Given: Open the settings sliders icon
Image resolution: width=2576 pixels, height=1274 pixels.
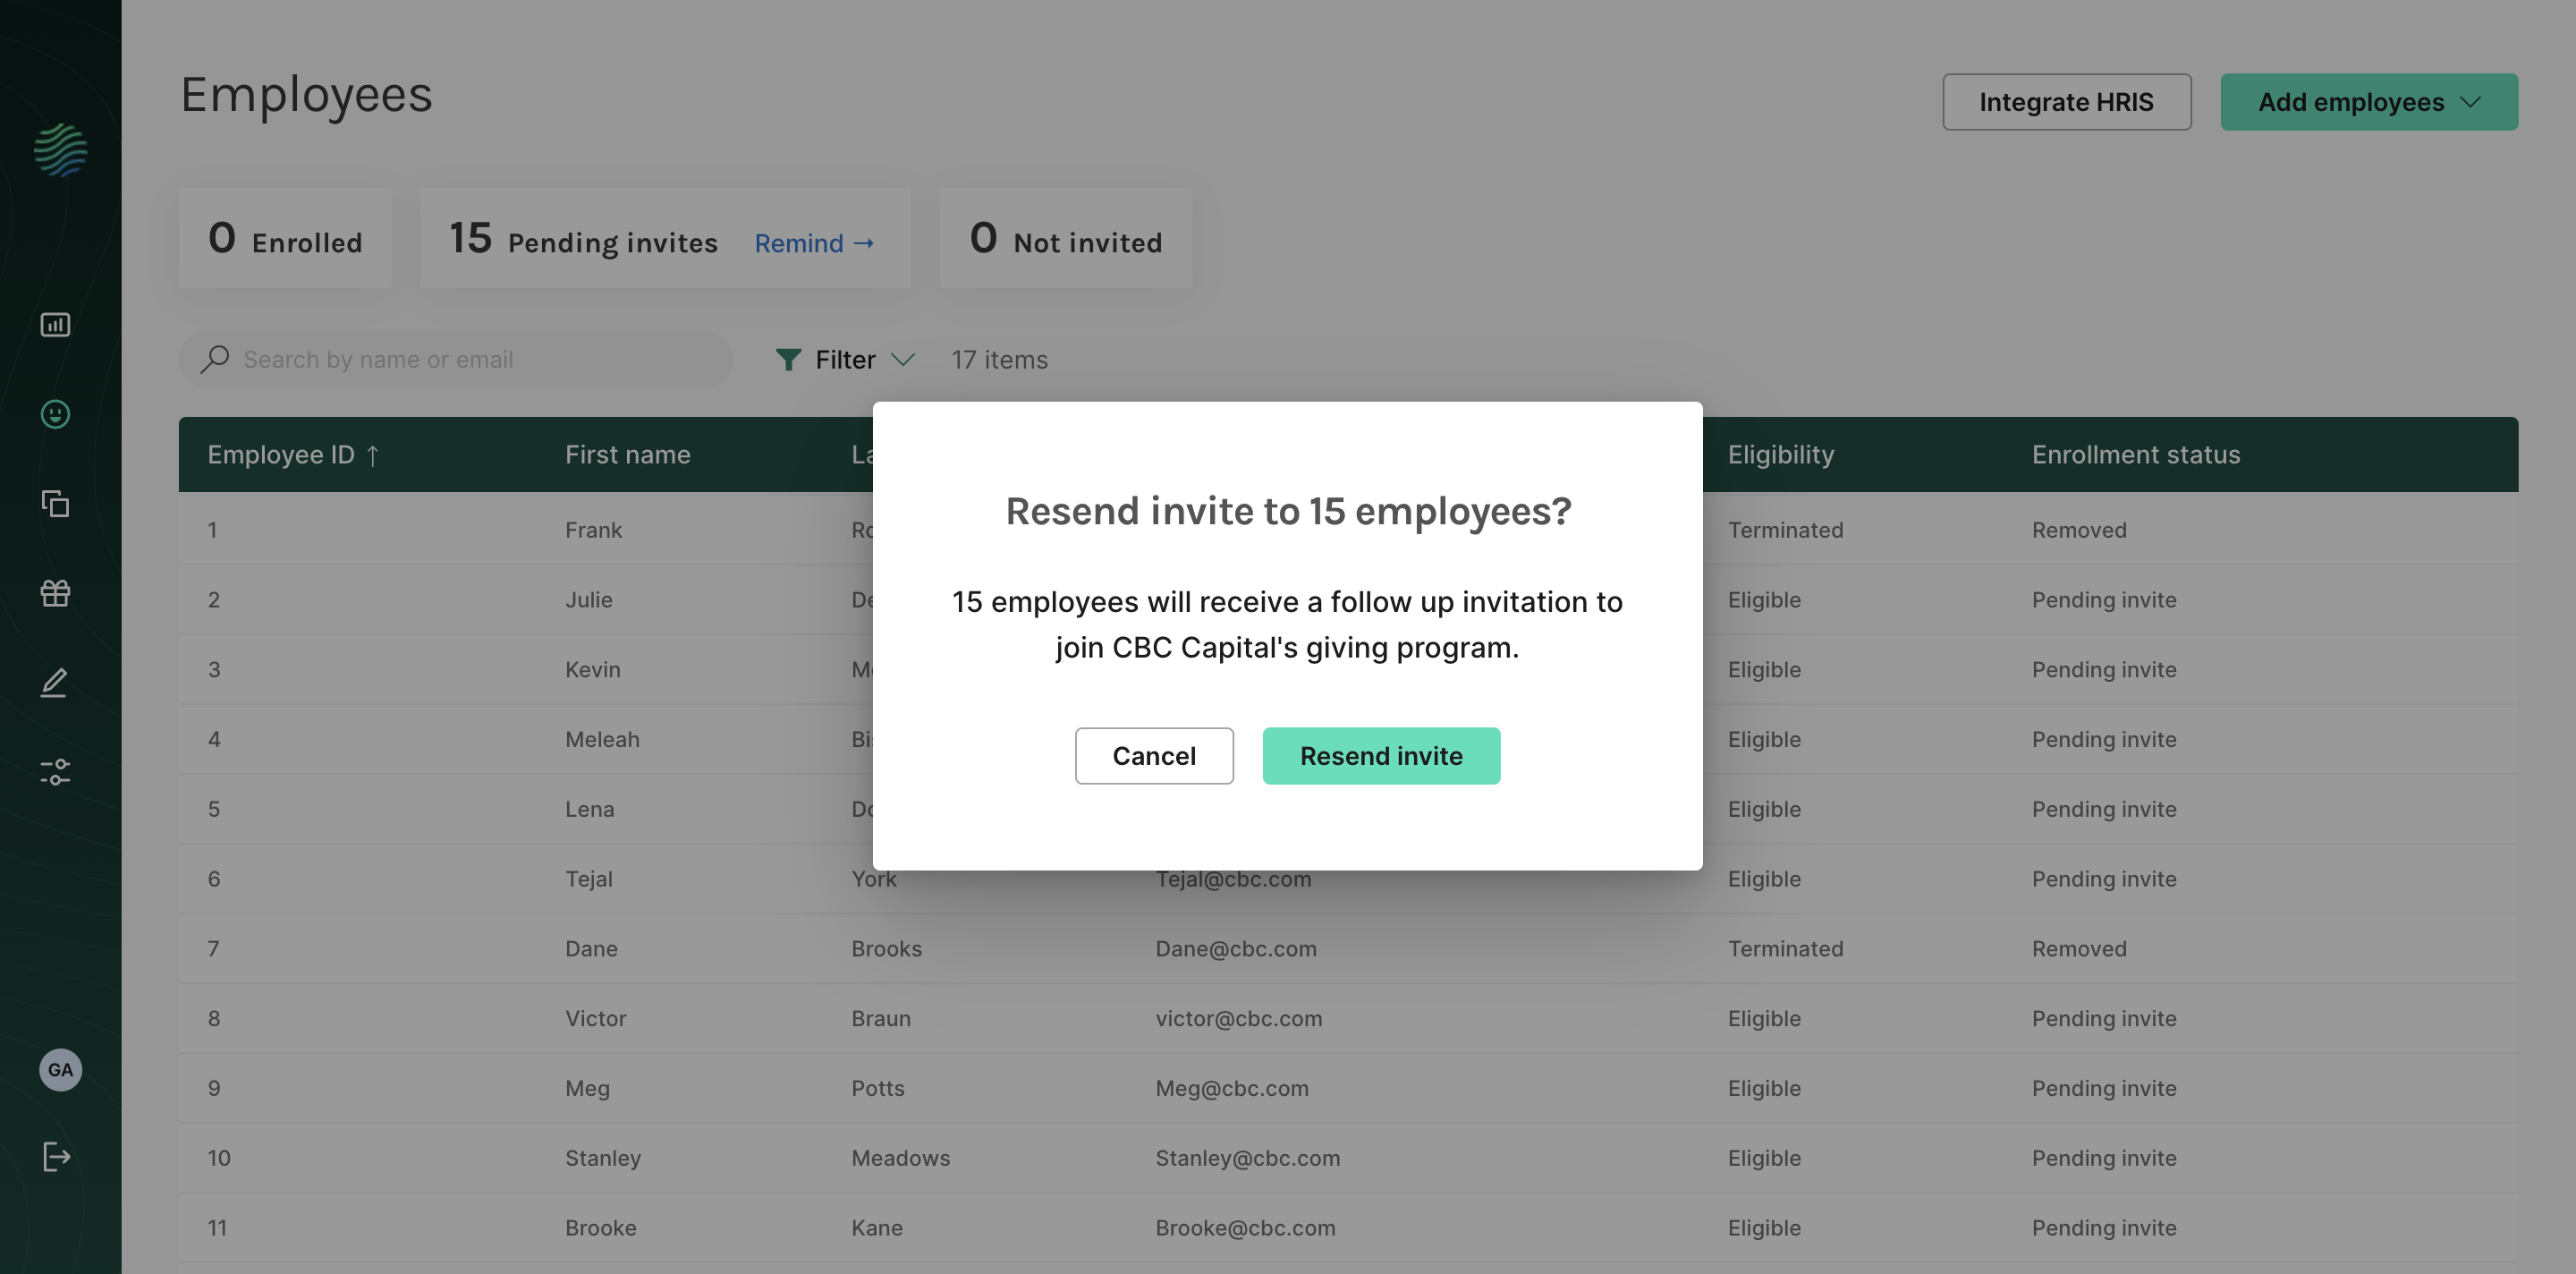Looking at the screenshot, I should point(55,771).
